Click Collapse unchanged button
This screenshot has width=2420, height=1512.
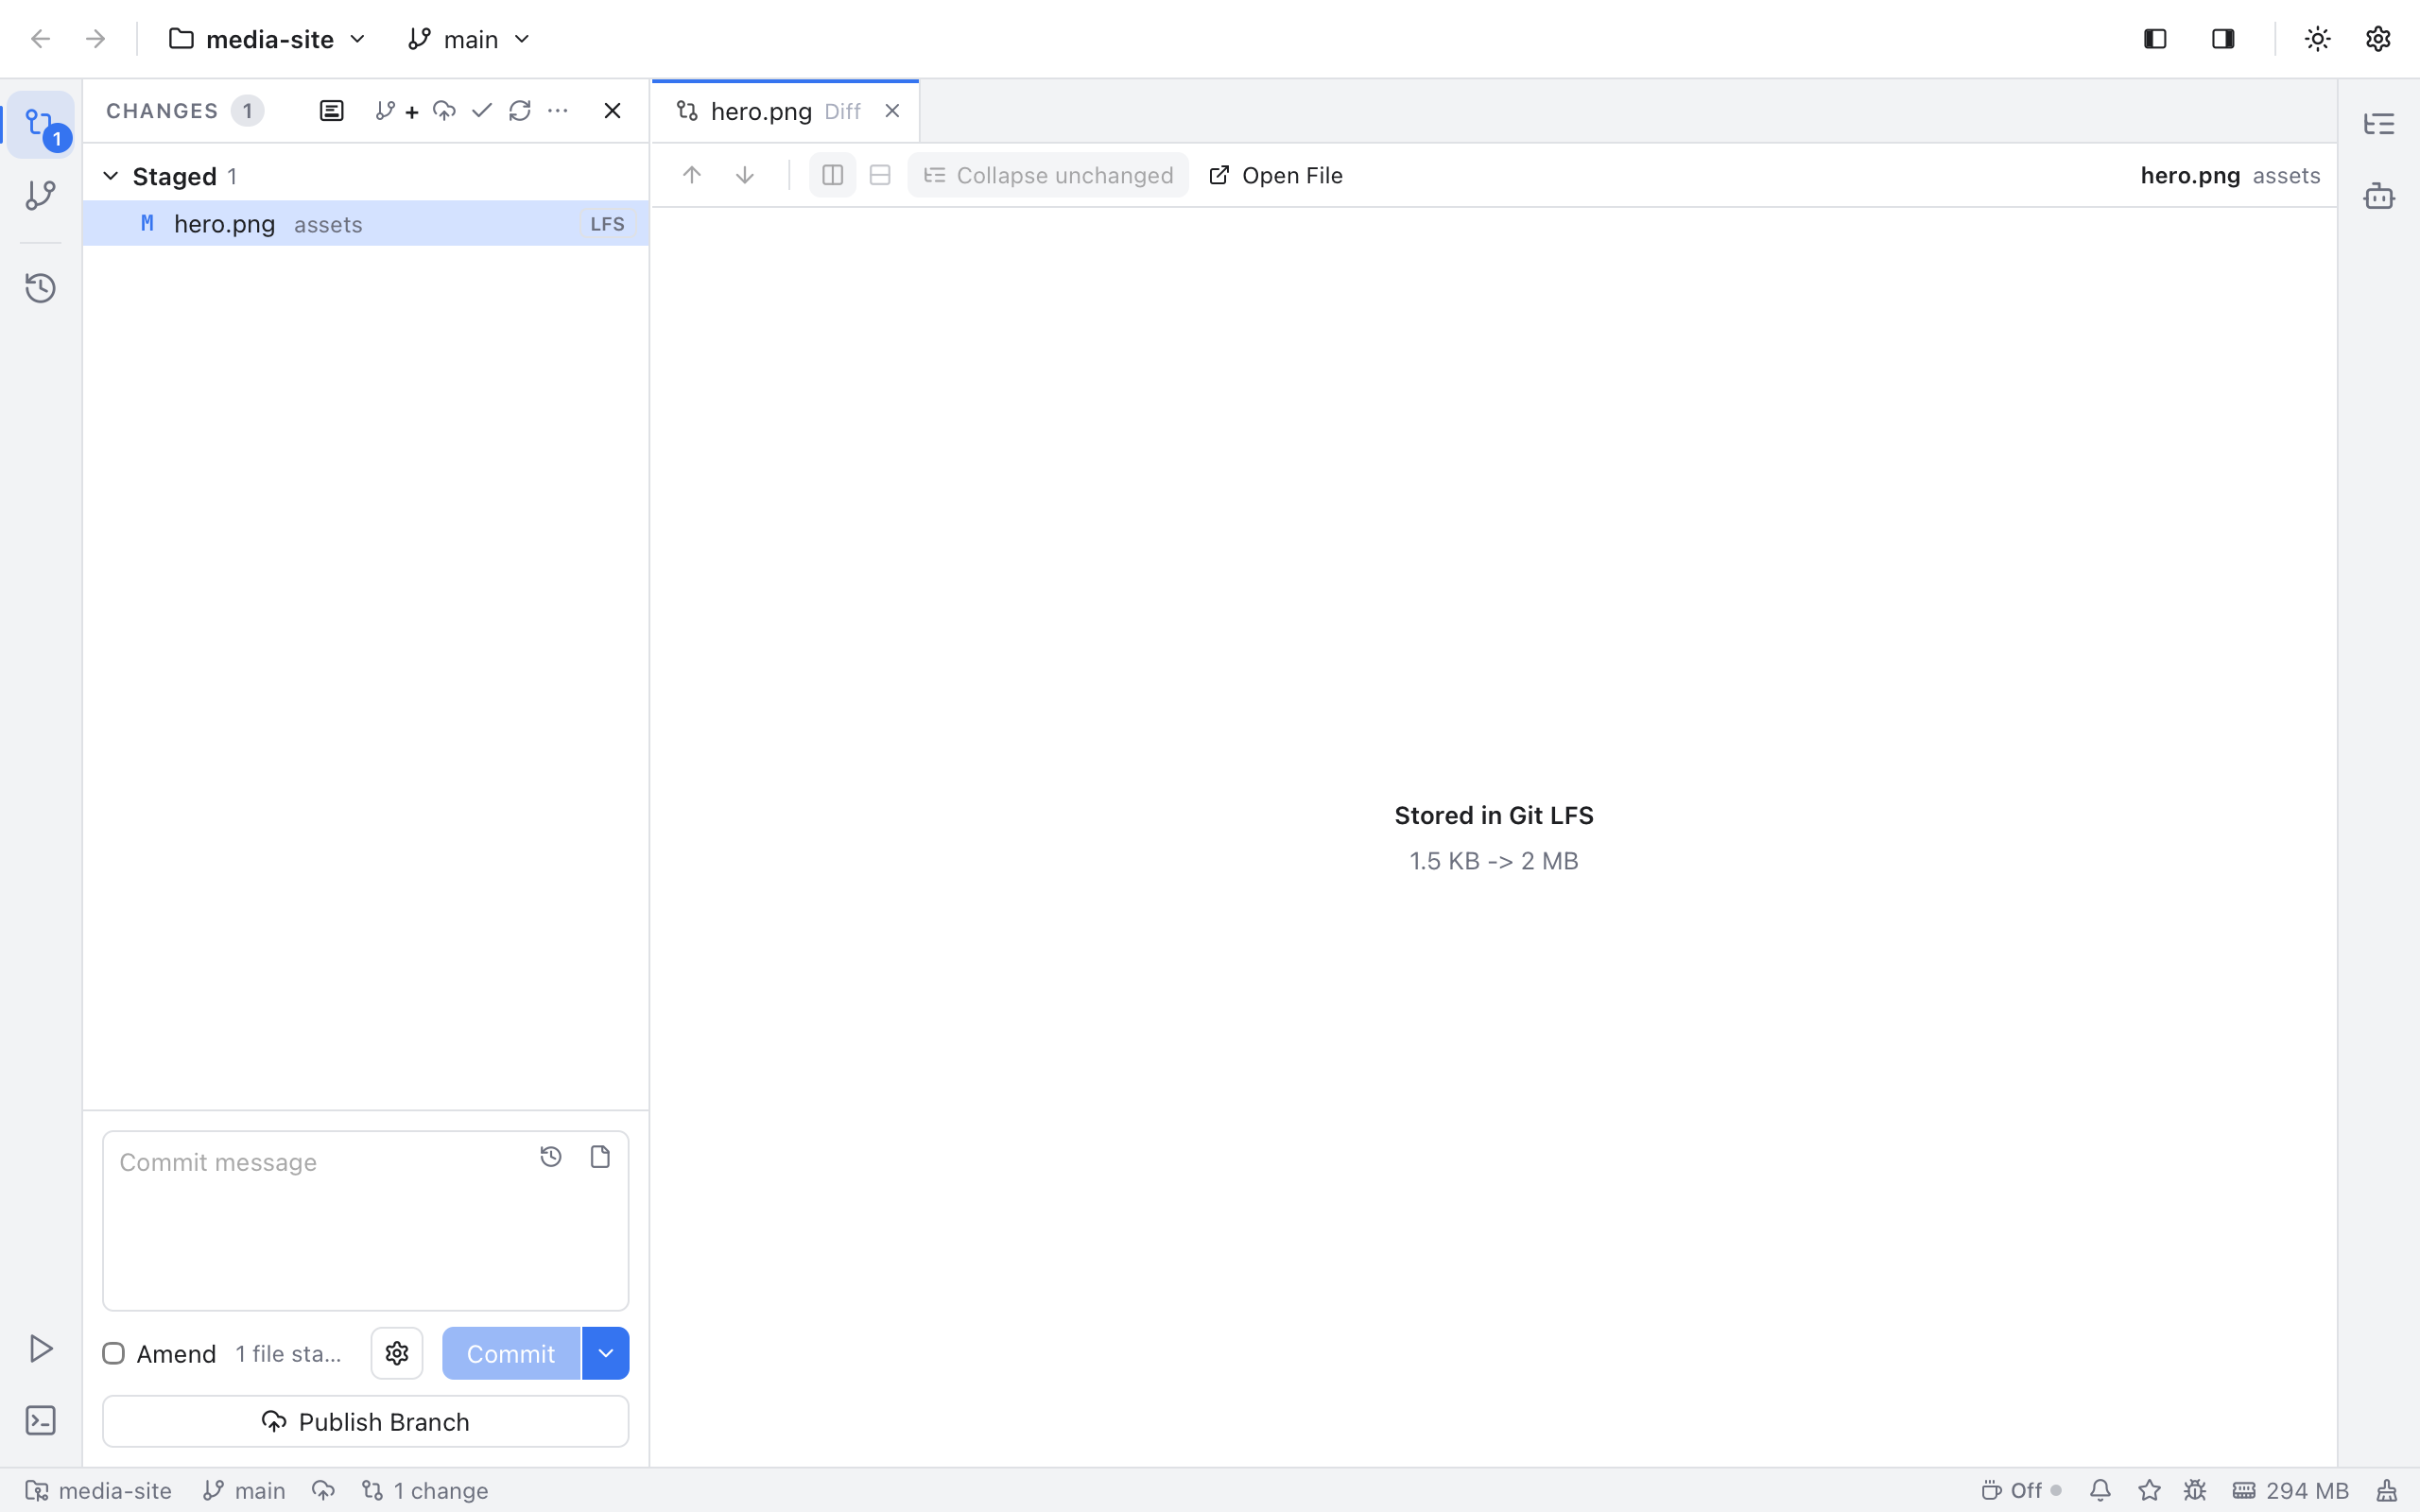click(1048, 175)
